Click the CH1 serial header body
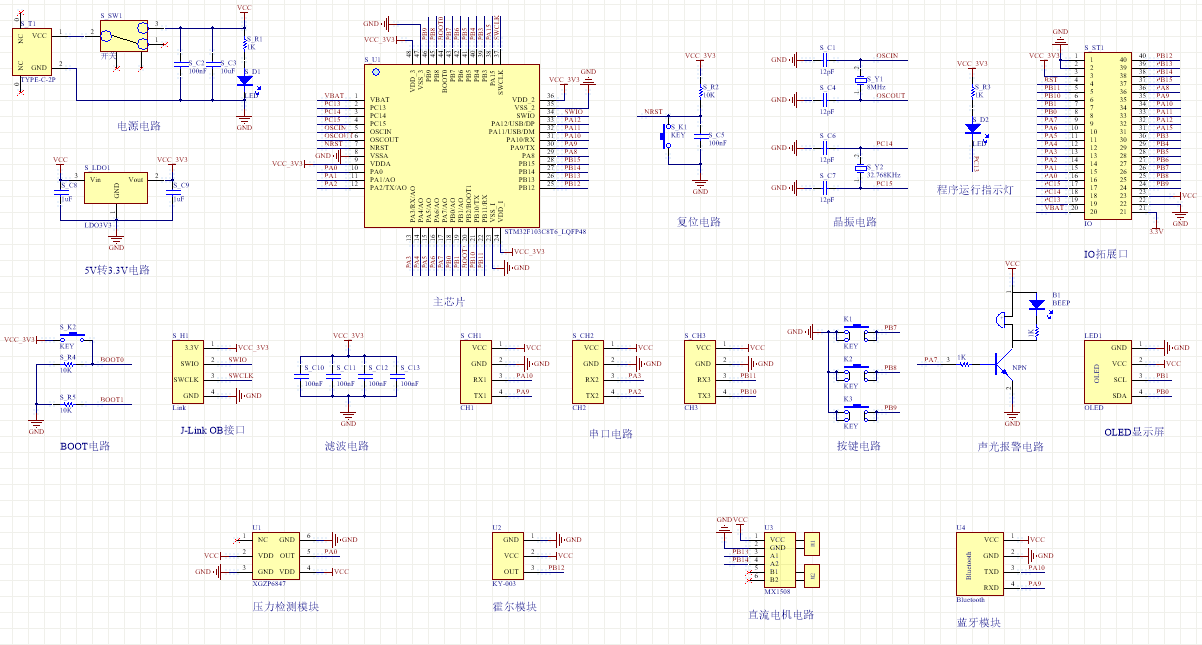Screen dimensions: 1202x645 pos(478,371)
